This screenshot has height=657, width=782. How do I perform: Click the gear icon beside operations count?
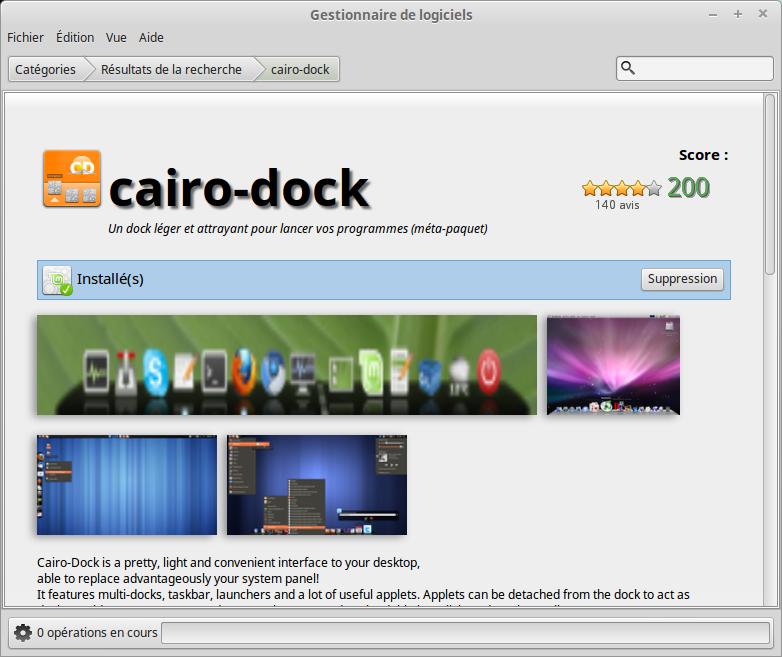click(x=22, y=633)
